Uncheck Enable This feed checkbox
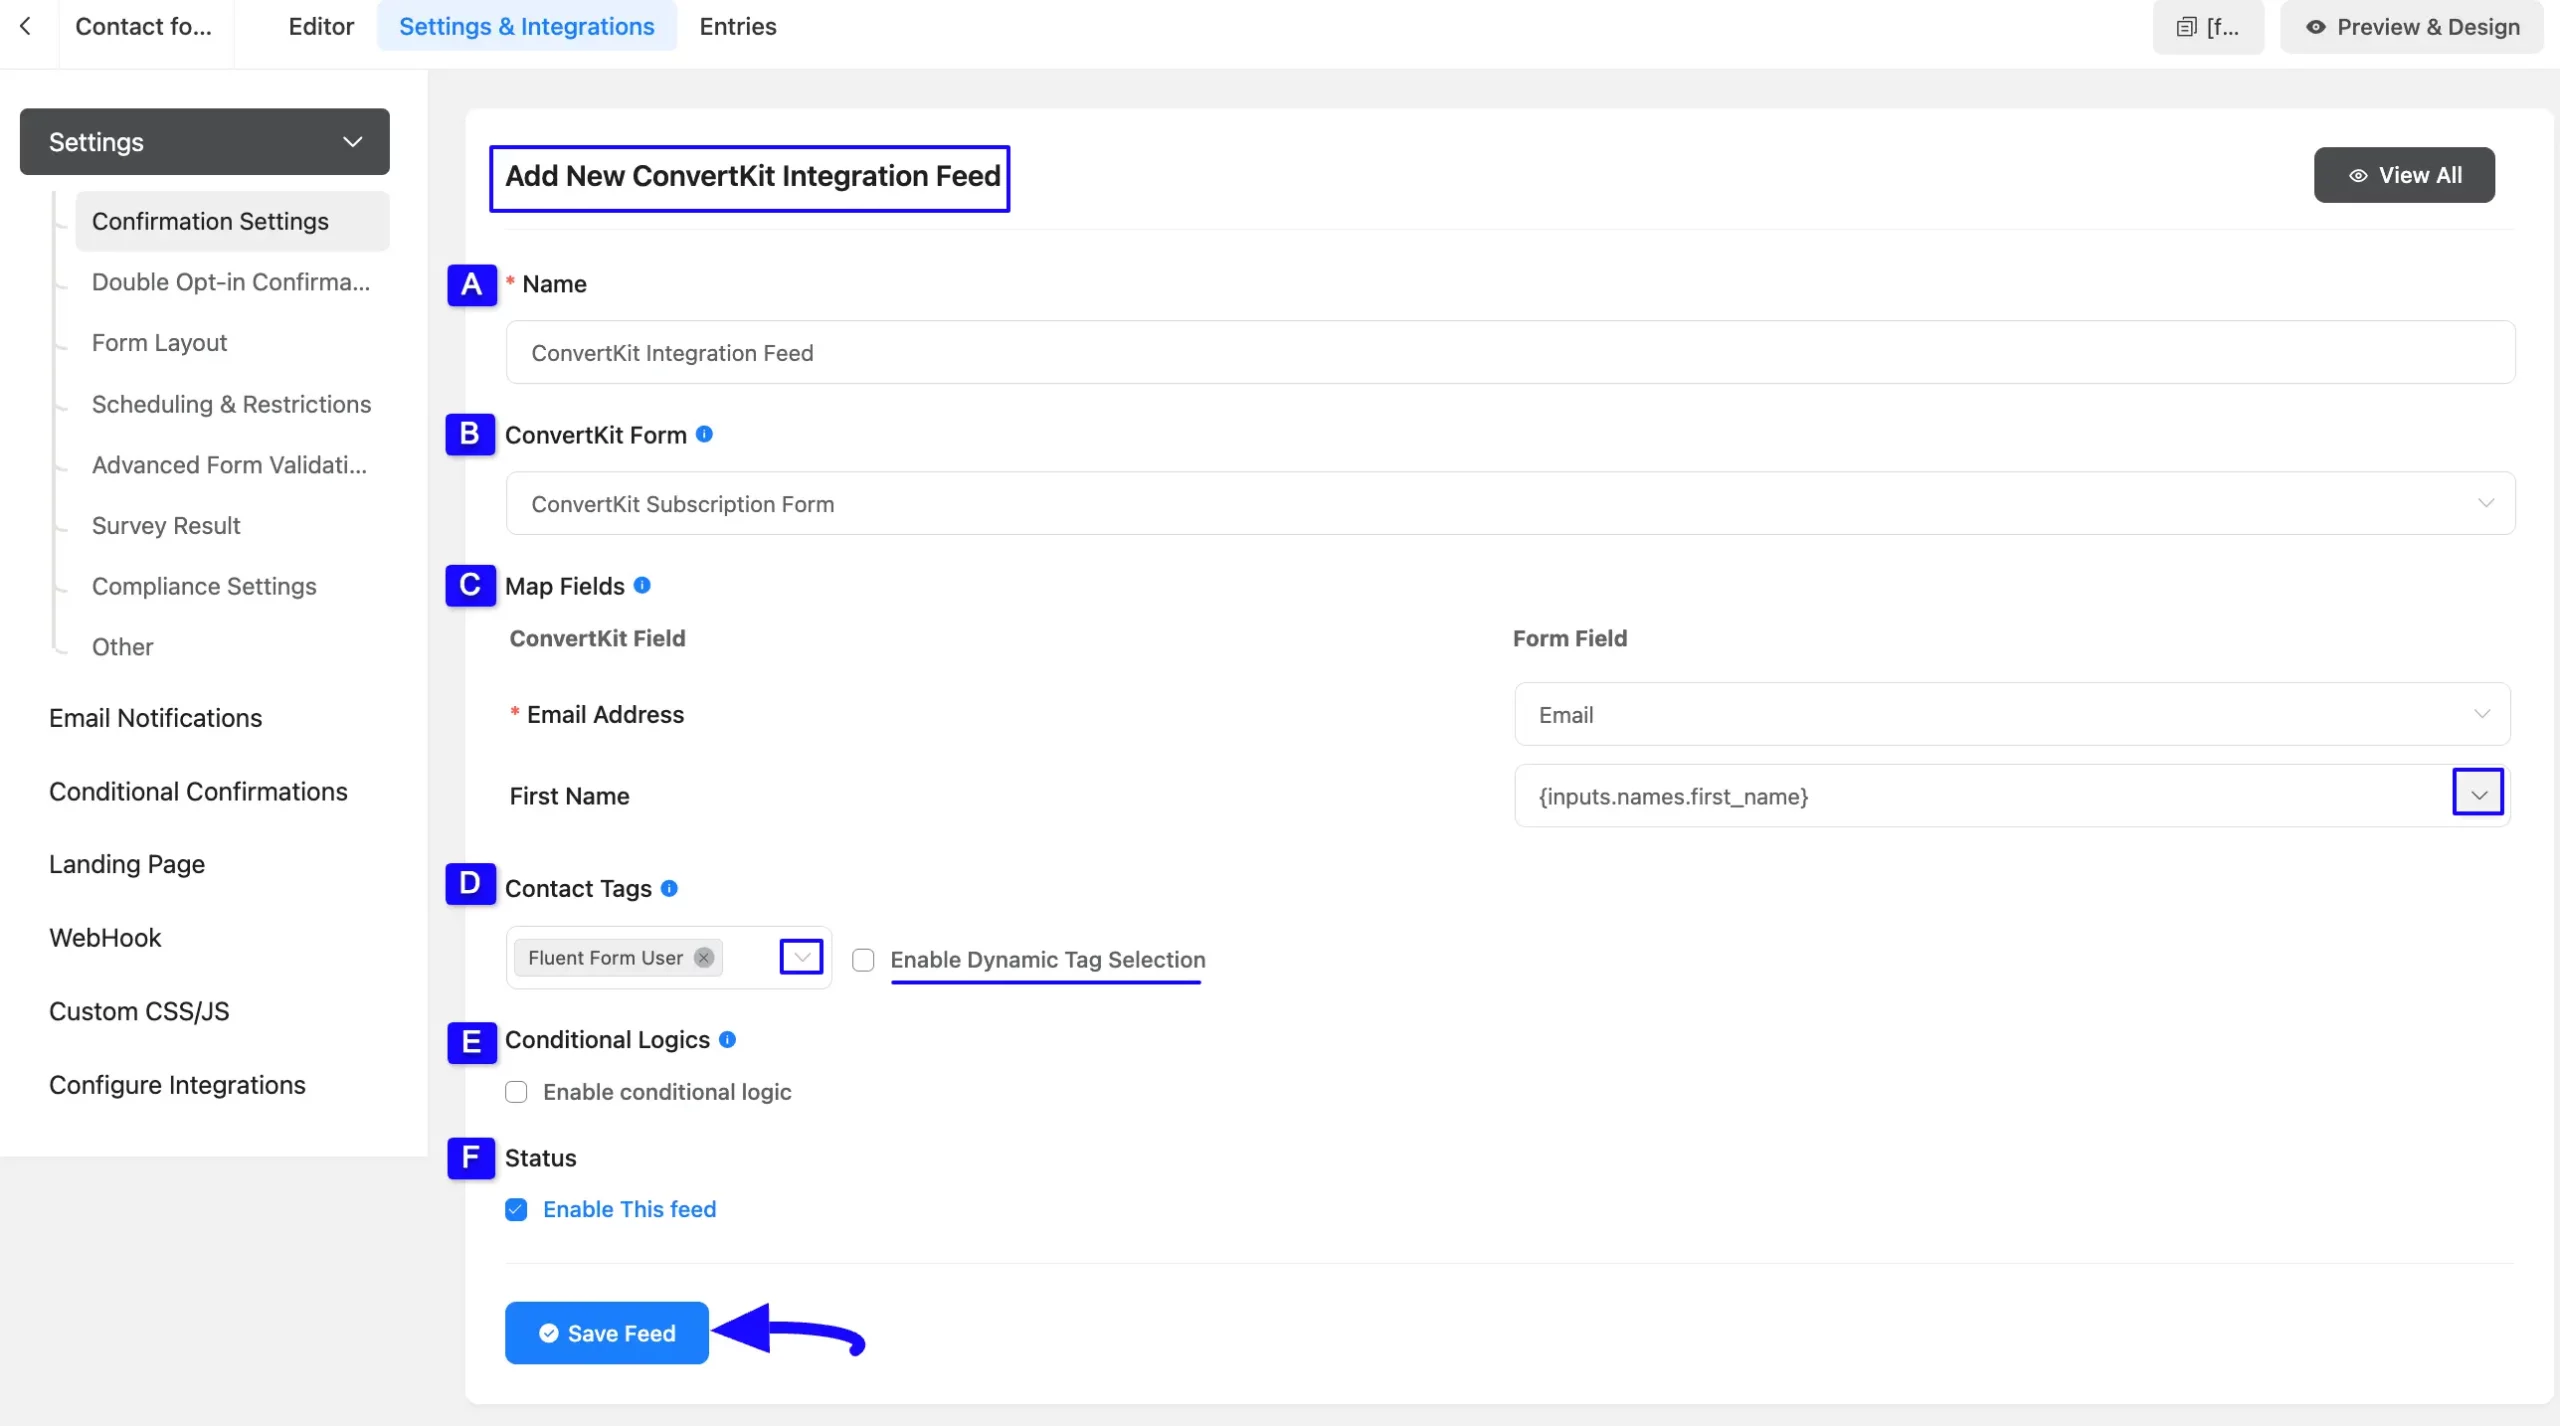 [516, 1210]
